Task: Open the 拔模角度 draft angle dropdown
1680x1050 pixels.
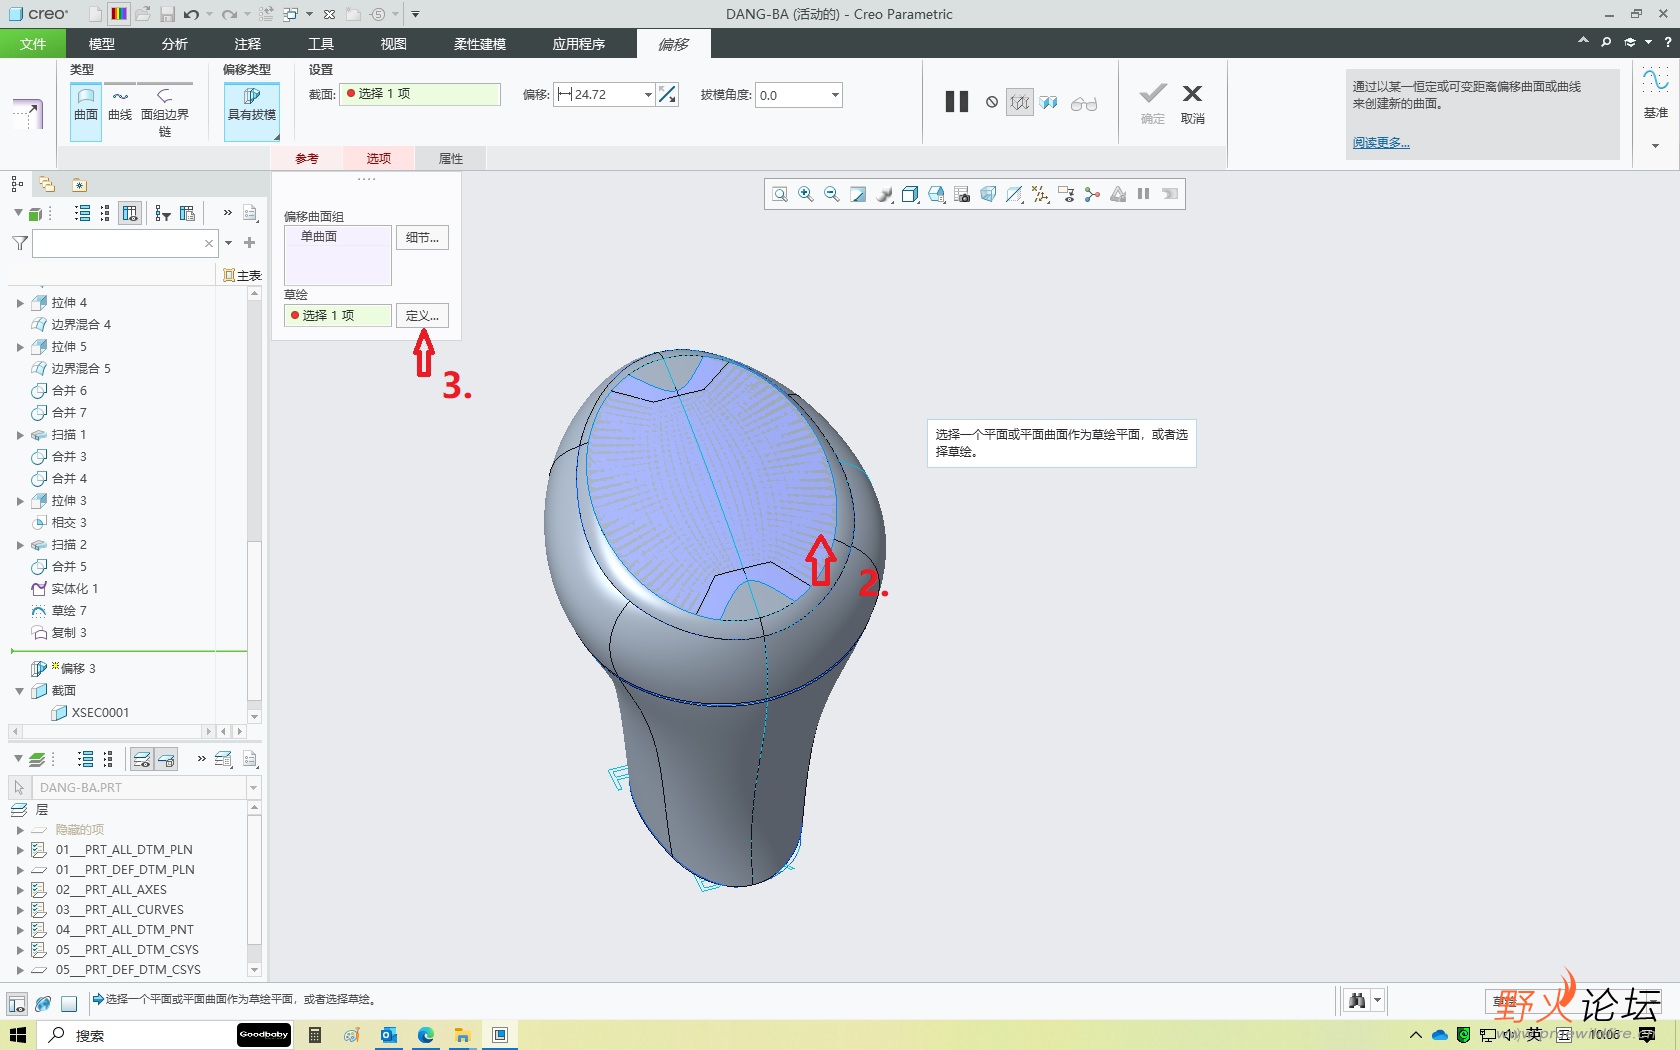Action: pyautogui.click(x=835, y=95)
